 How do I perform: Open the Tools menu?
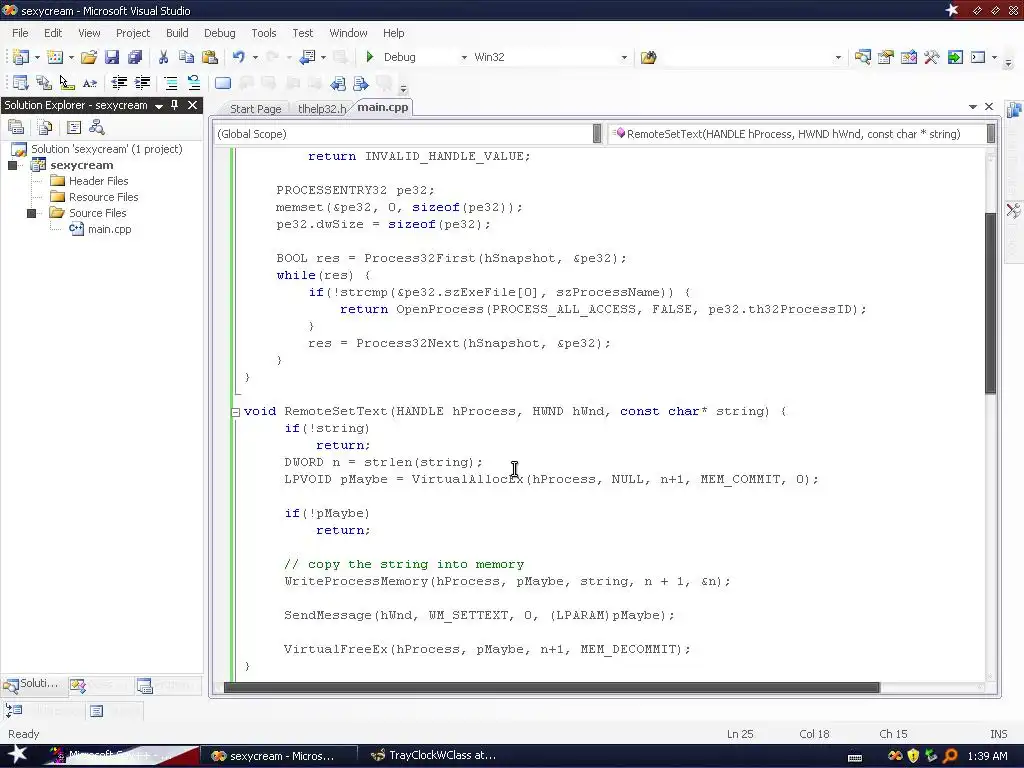point(264,33)
